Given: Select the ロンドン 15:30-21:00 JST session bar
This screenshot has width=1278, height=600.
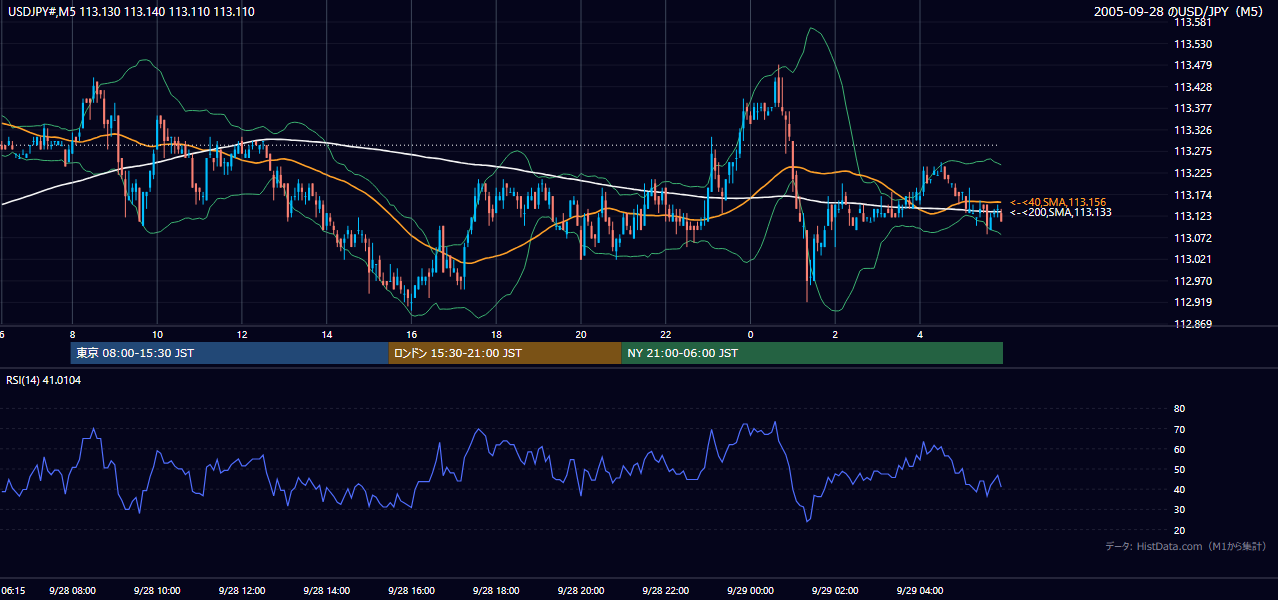Looking at the screenshot, I should click(505, 353).
